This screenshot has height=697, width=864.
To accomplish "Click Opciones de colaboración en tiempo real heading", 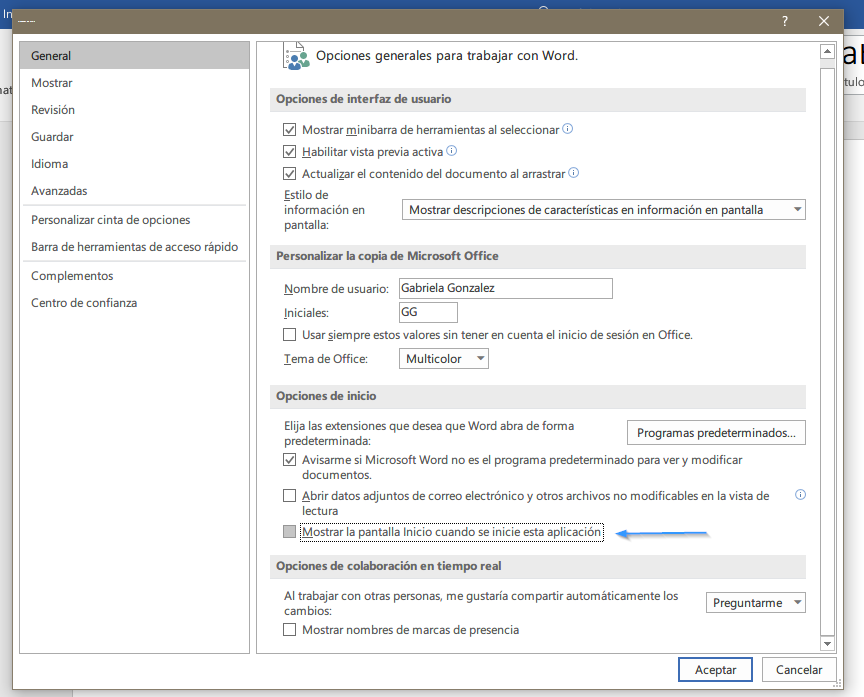I will pos(388,566).
